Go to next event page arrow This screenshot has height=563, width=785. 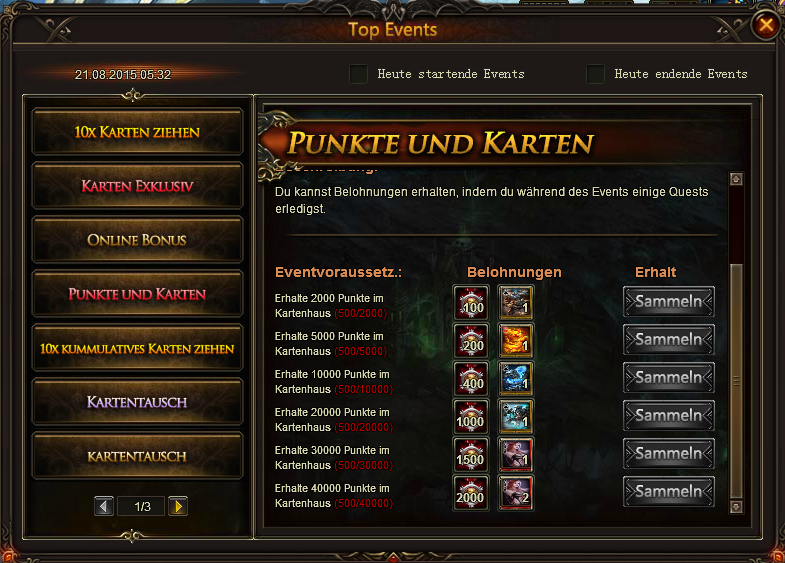click(x=178, y=506)
